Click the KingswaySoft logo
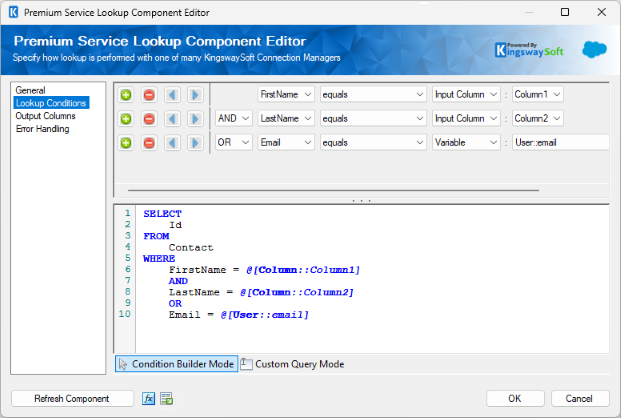This screenshot has width=621, height=418. click(529, 50)
